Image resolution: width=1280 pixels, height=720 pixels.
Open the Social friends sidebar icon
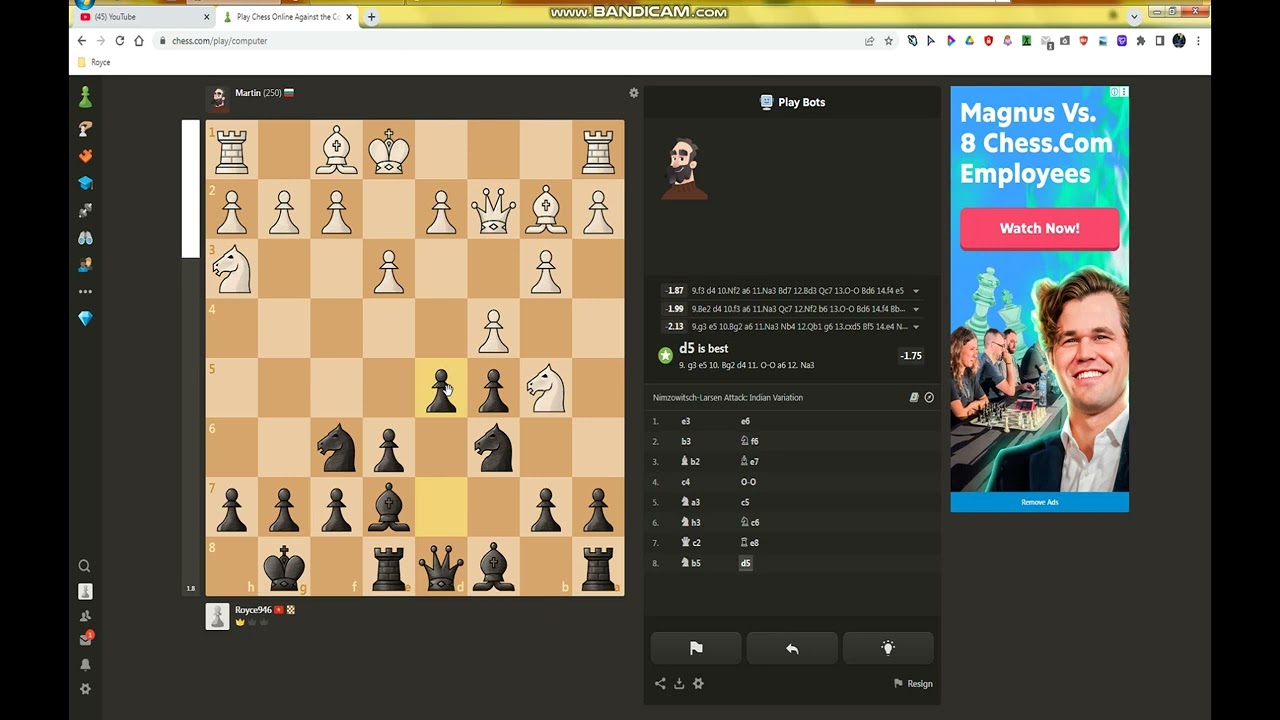pos(85,264)
